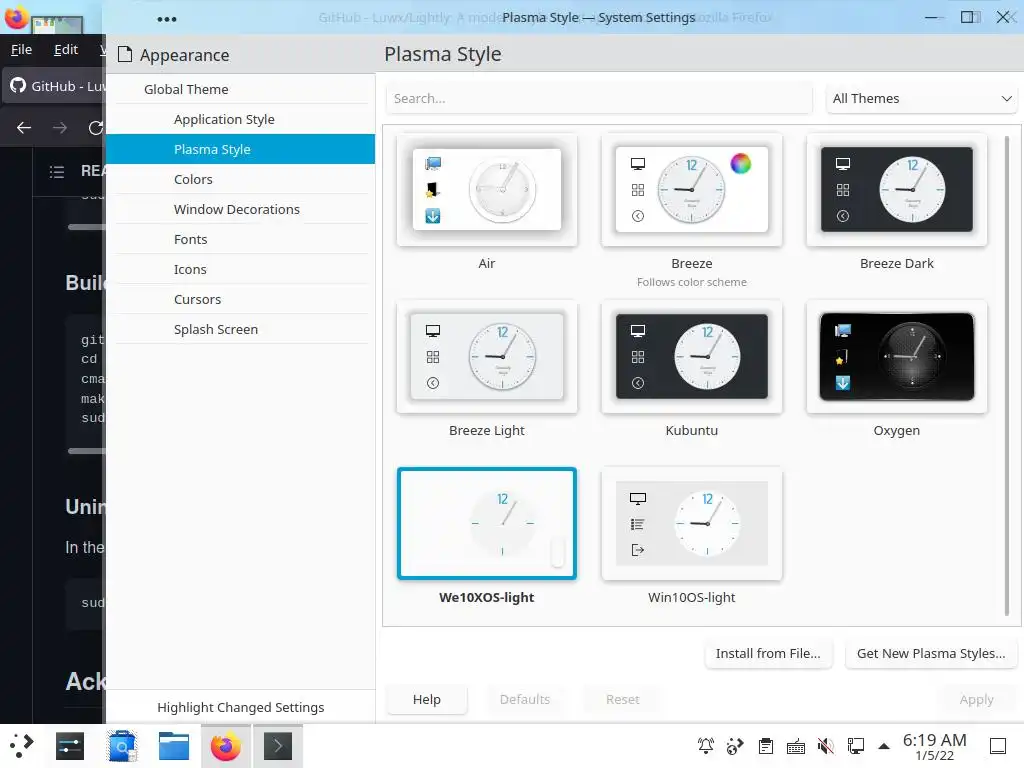
Task: Click the Defaults button
Action: [524, 699]
